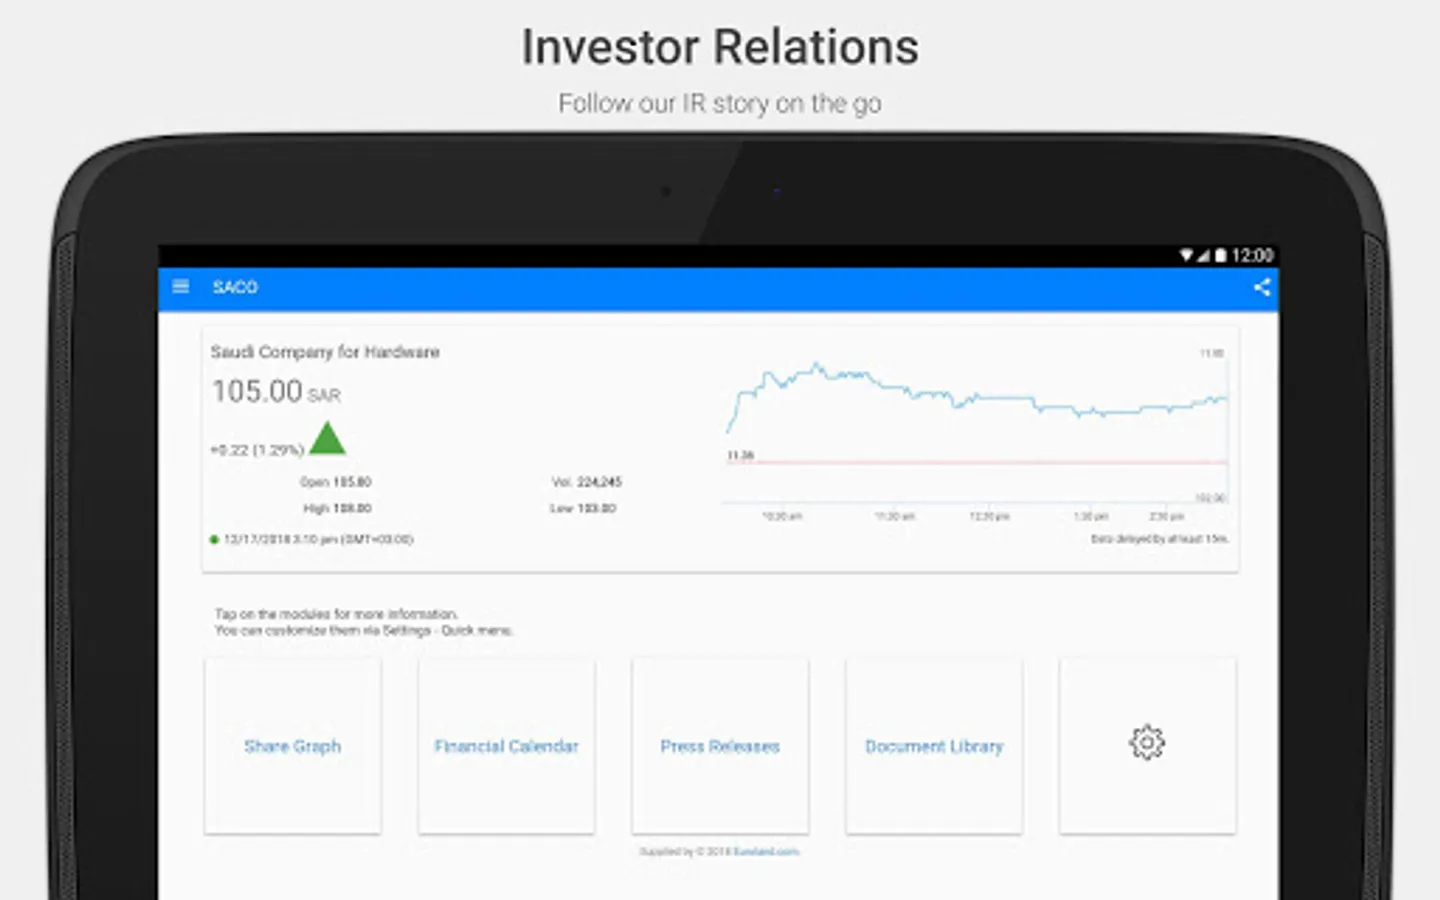This screenshot has width=1440, height=900.
Task: Select the 105.00 SAR share price
Action: point(276,392)
